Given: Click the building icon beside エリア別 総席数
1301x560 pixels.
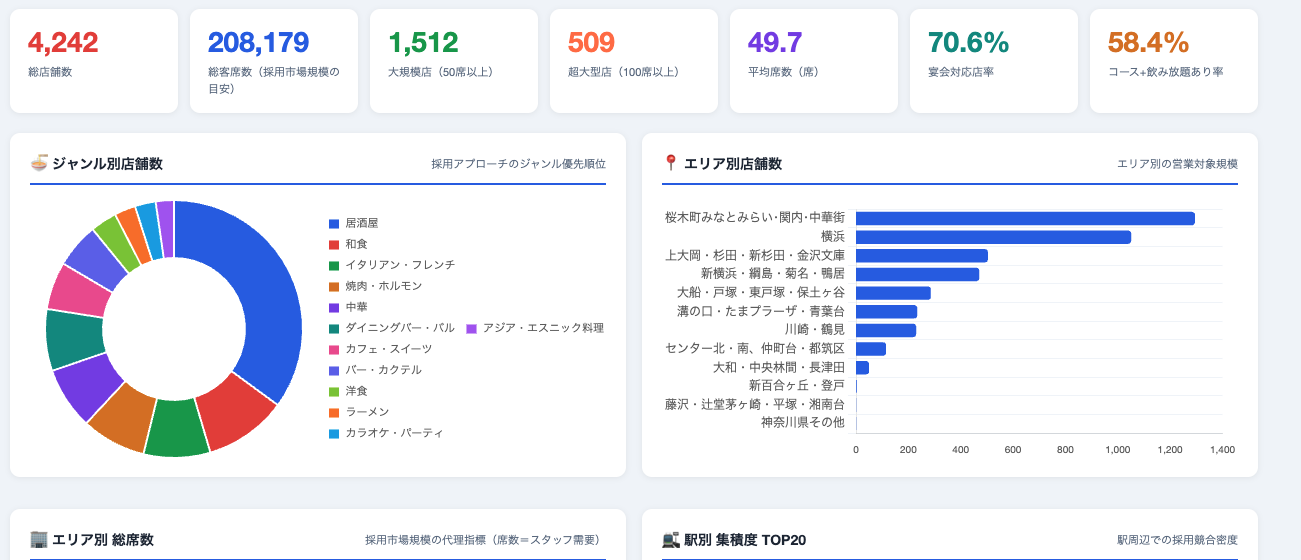Looking at the screenshot, I should [x=39, y=540].
